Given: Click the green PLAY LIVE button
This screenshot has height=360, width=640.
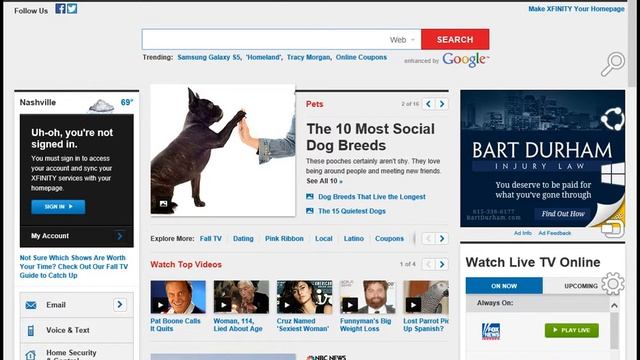Looking at the screenshot, I should pyautogui.click(x=572, y=330).
